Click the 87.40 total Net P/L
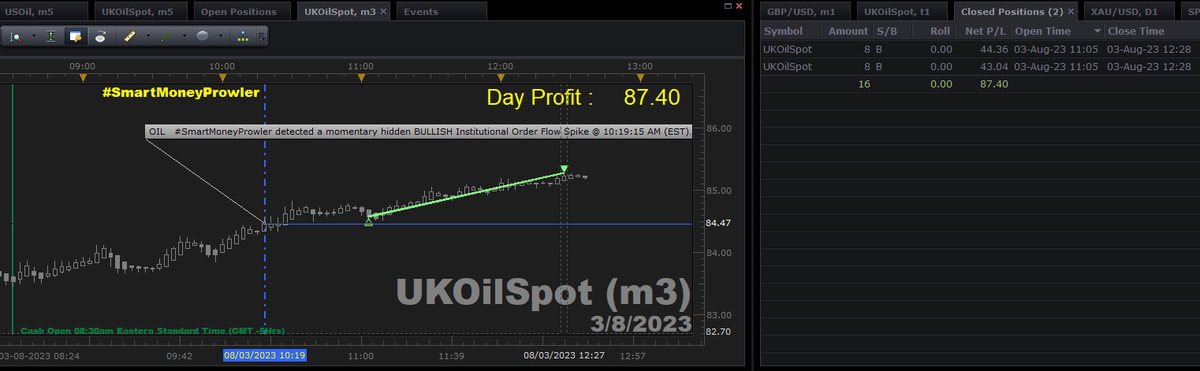Screen dimensions: 1200x371 tap(993, 84)
